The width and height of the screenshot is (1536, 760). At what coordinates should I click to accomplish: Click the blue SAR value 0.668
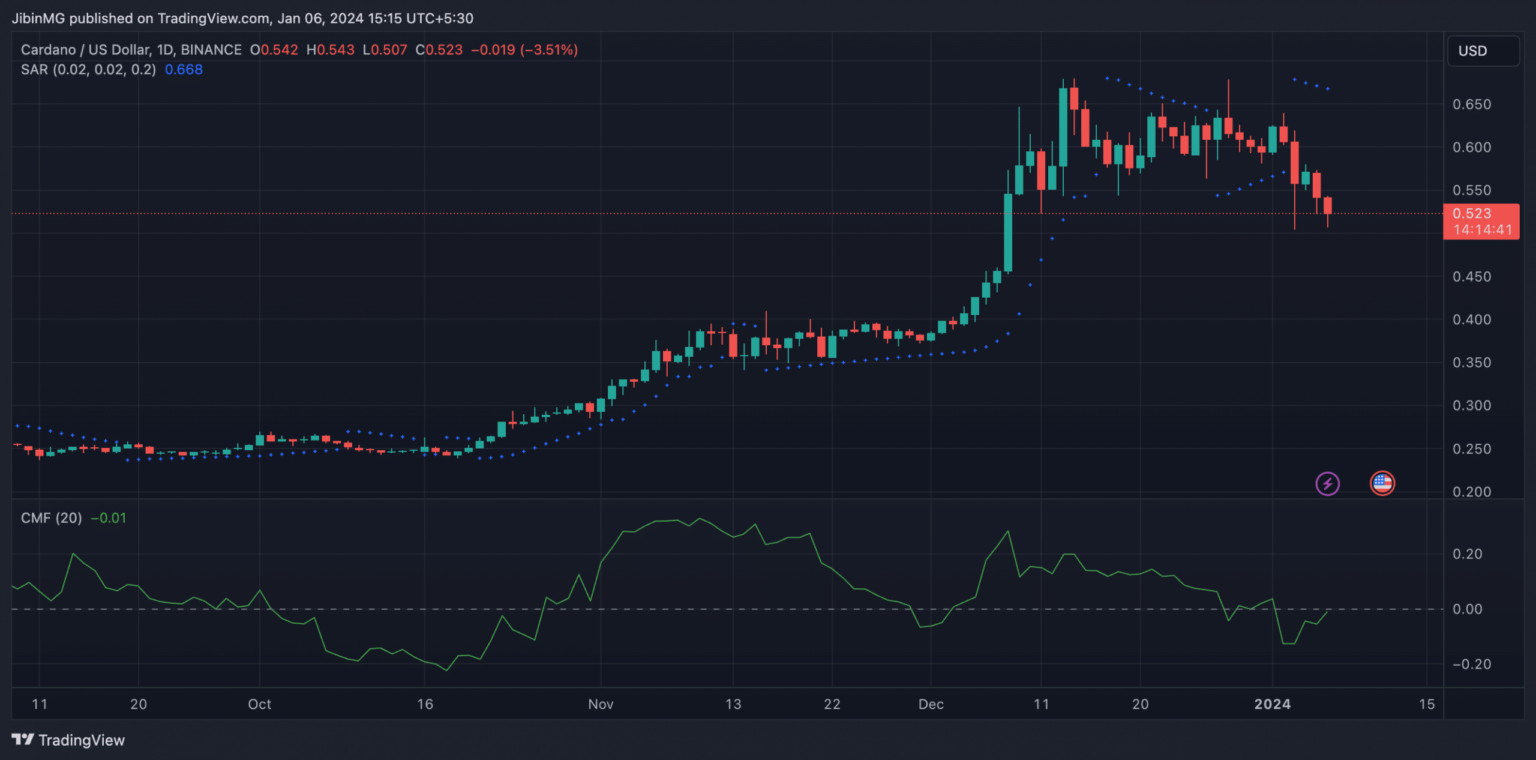tap(184, 69)
